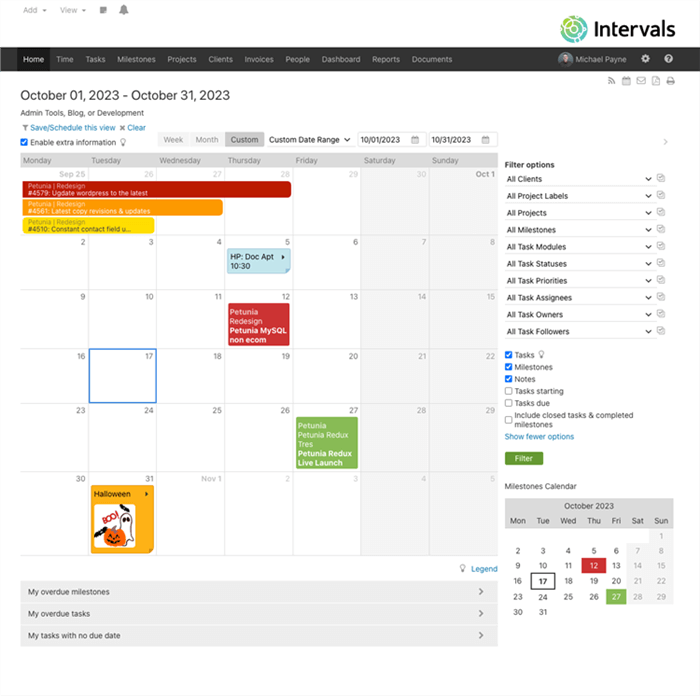Go to the Reports tab
700x696 pixels.
click(x=386, y=59)
